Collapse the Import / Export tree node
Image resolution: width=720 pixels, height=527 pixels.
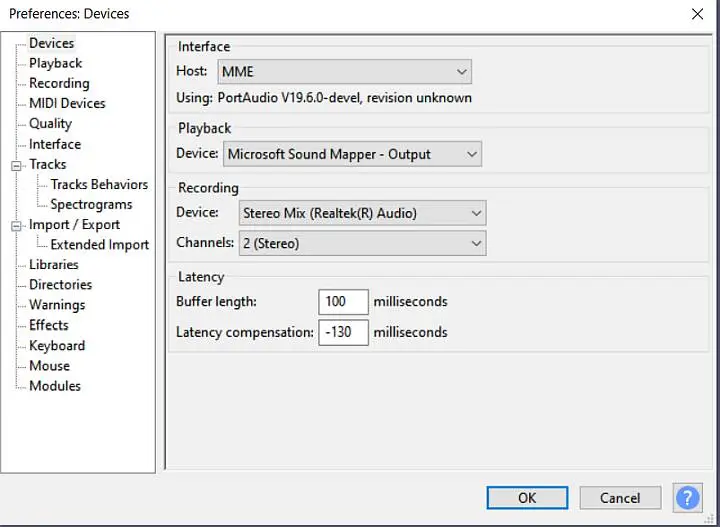16,226
